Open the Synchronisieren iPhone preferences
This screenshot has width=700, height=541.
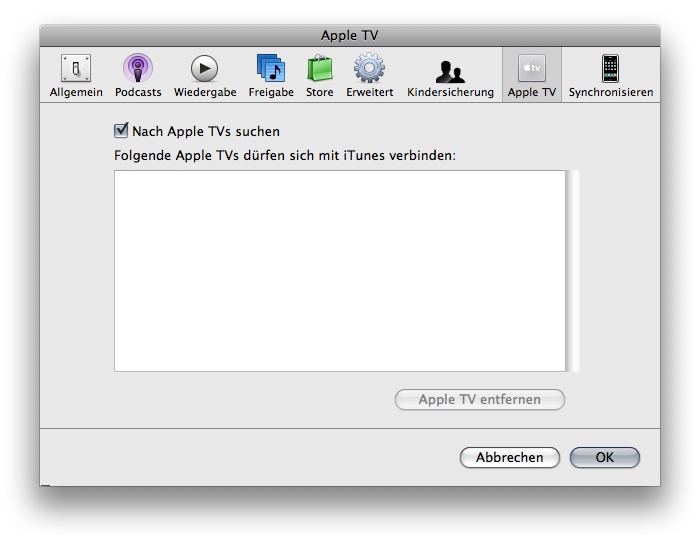(x=611, y=75)
